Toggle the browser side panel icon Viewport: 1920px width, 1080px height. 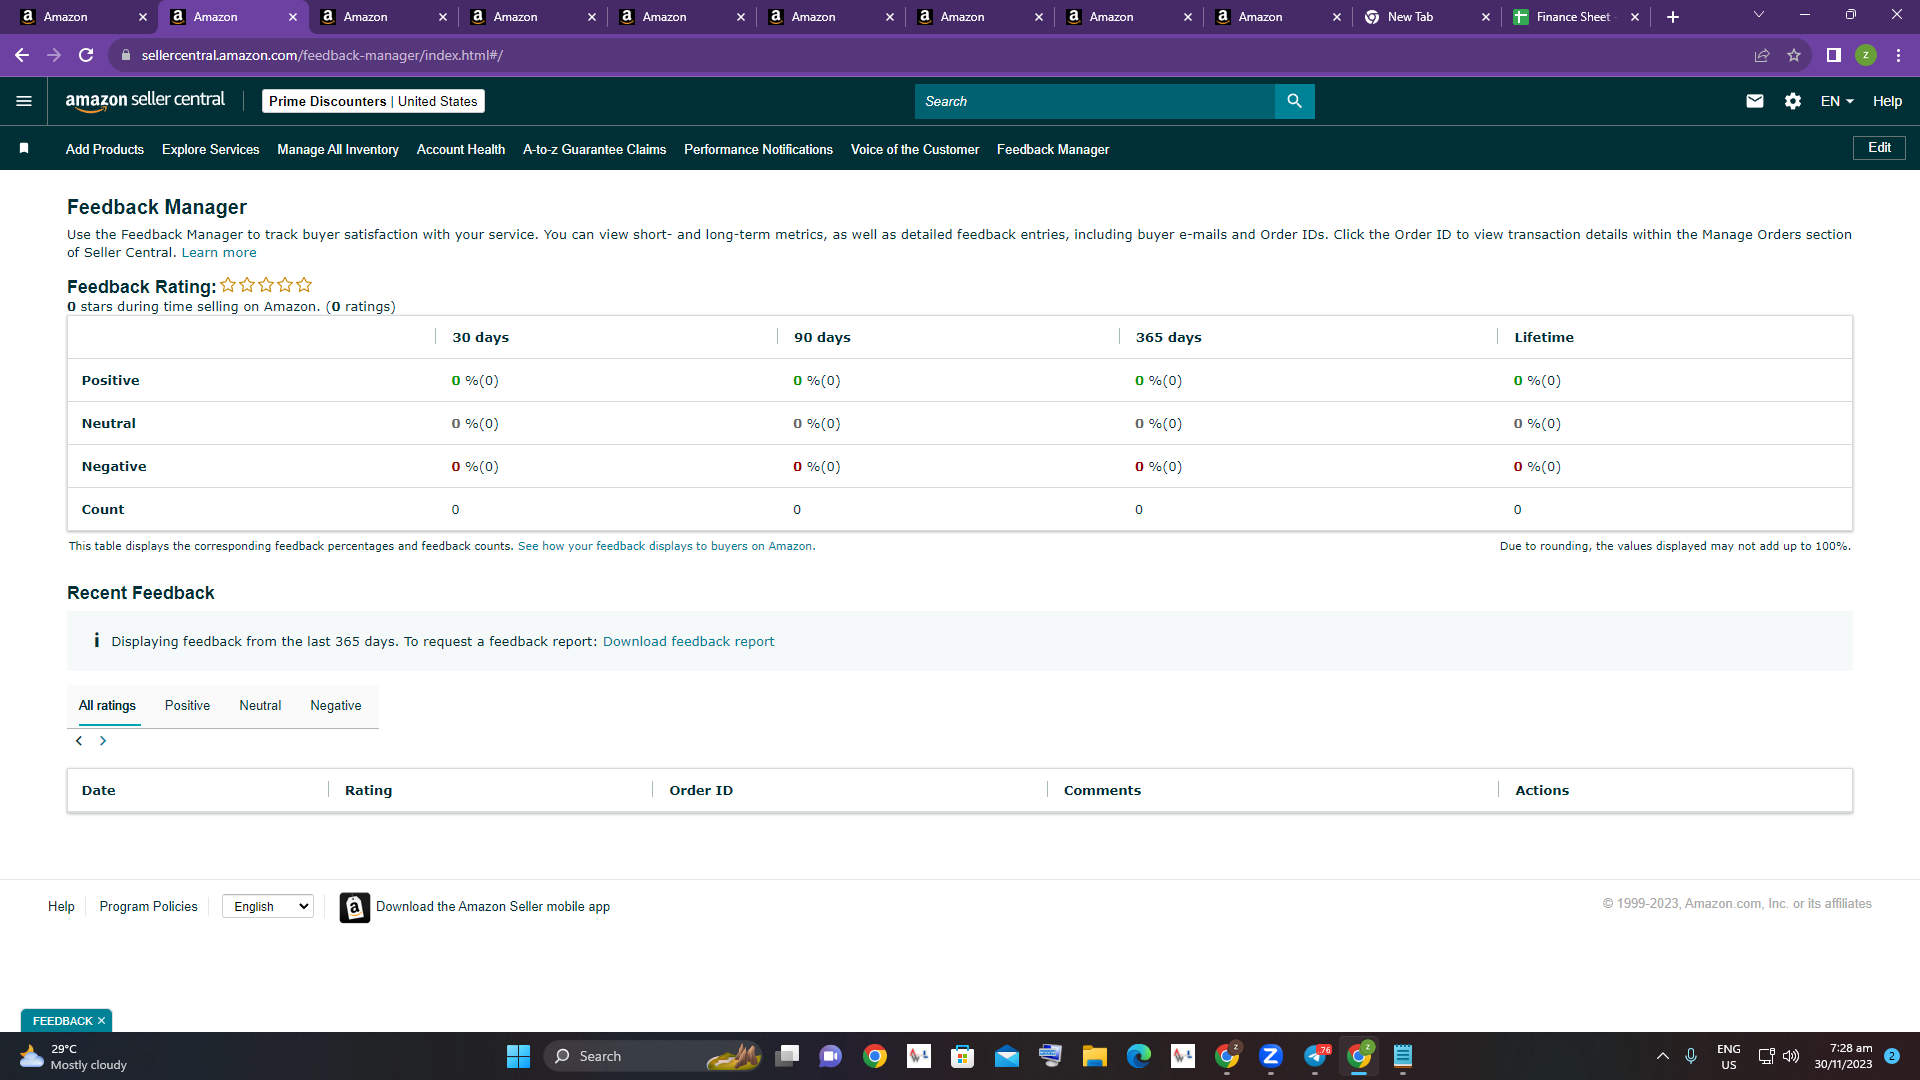pyautogui.click(x=1833, y=55)
